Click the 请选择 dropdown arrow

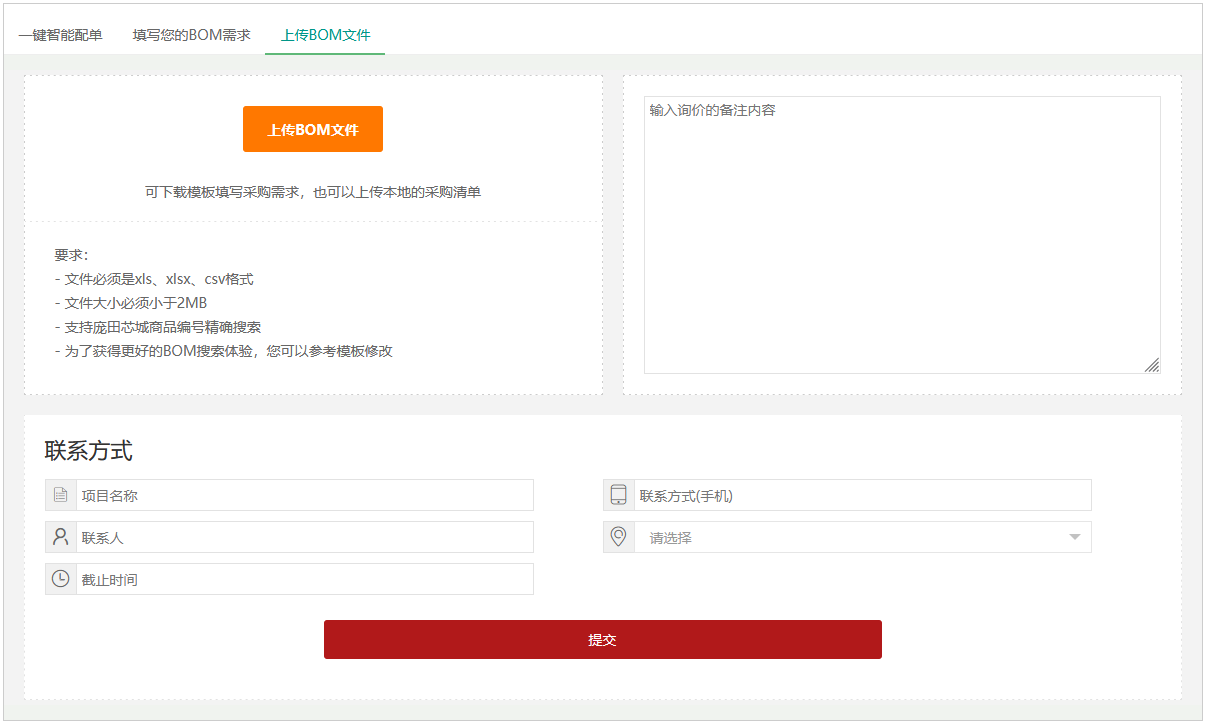tap(1075, 537)
